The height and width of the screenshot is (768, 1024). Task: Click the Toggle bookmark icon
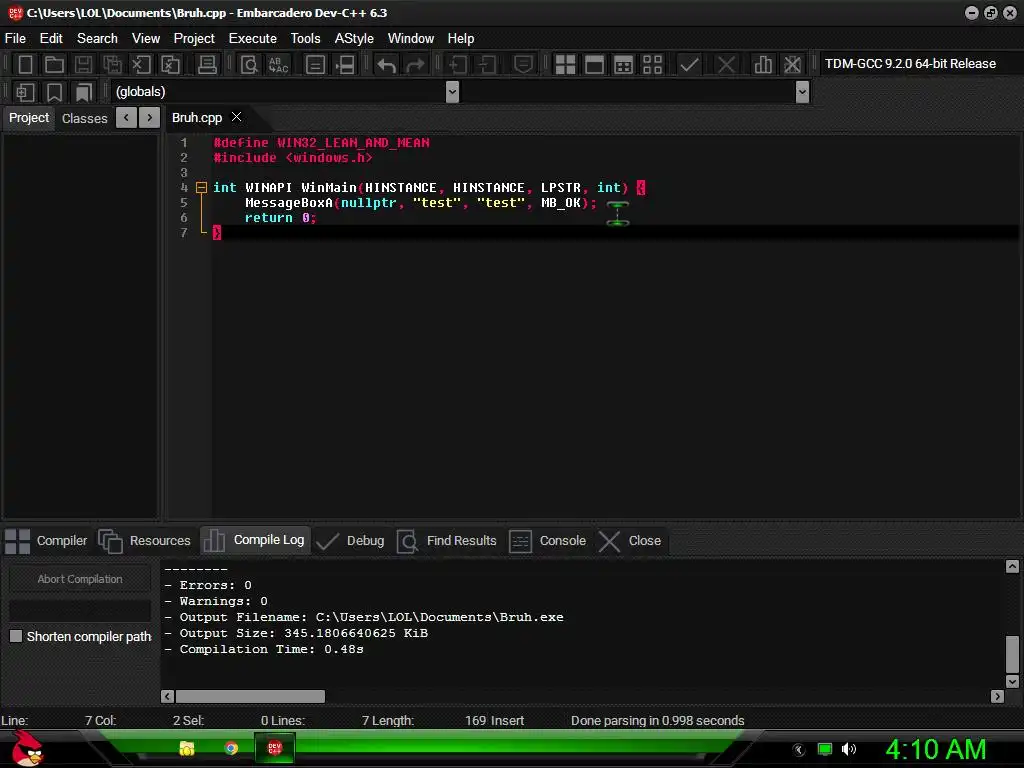coord(54,92)
